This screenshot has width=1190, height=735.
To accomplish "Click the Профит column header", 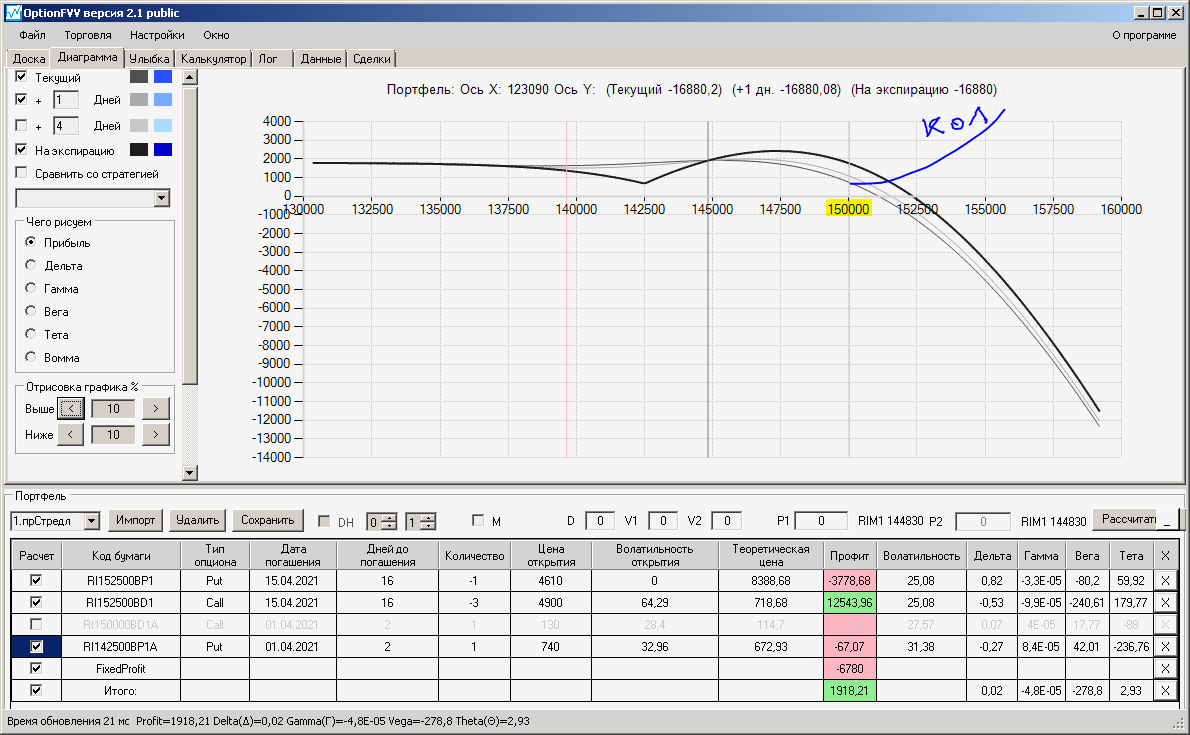I will (849, 556).
